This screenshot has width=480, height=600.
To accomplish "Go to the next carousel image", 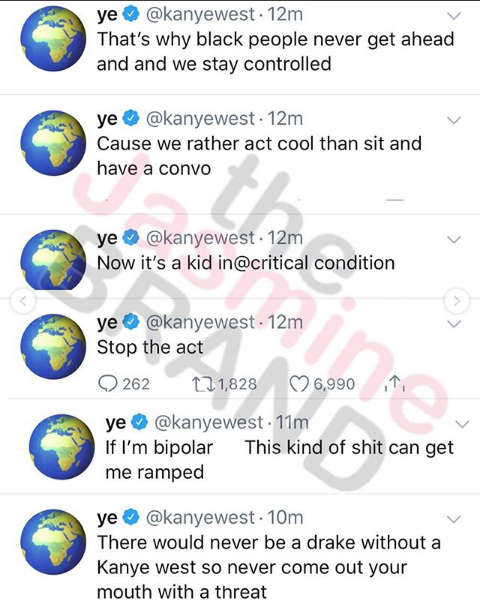I will (x=457, y=301).
